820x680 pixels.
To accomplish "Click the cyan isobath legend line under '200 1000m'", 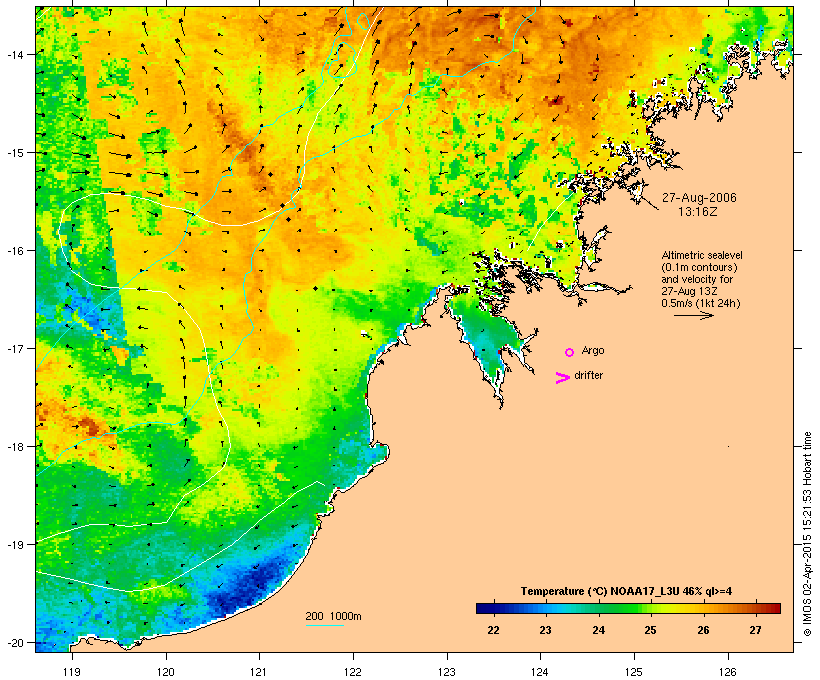I will [x=325, y=625].
